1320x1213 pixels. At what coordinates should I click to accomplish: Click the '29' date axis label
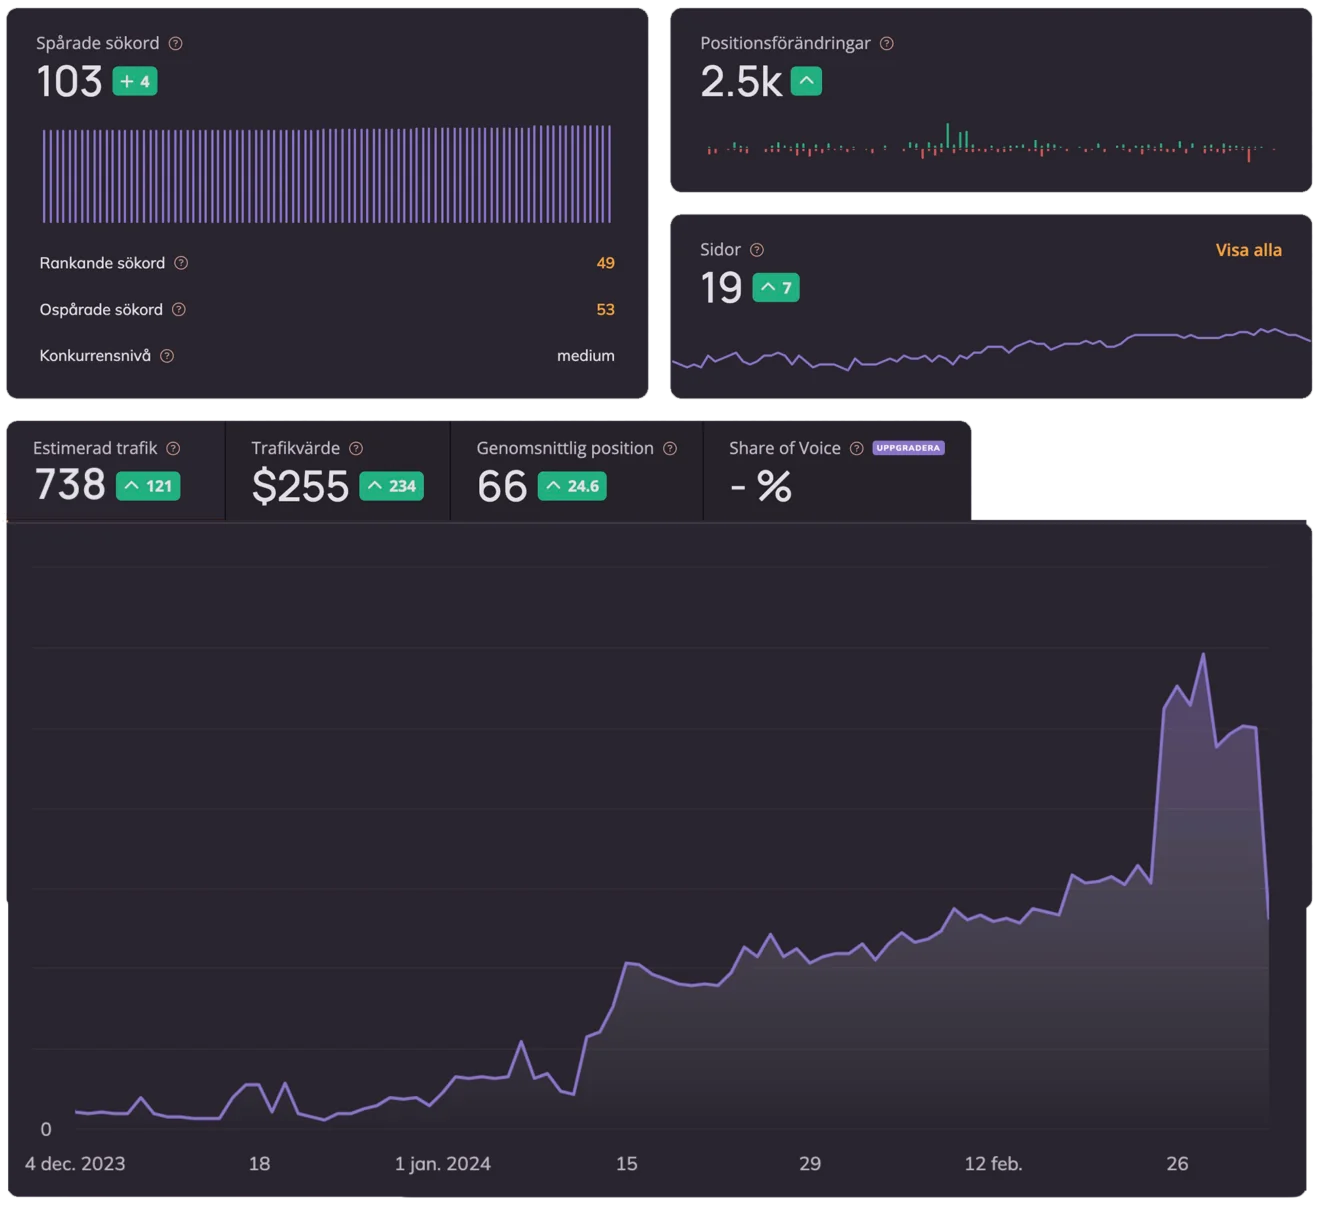(x=810, y=1164)
